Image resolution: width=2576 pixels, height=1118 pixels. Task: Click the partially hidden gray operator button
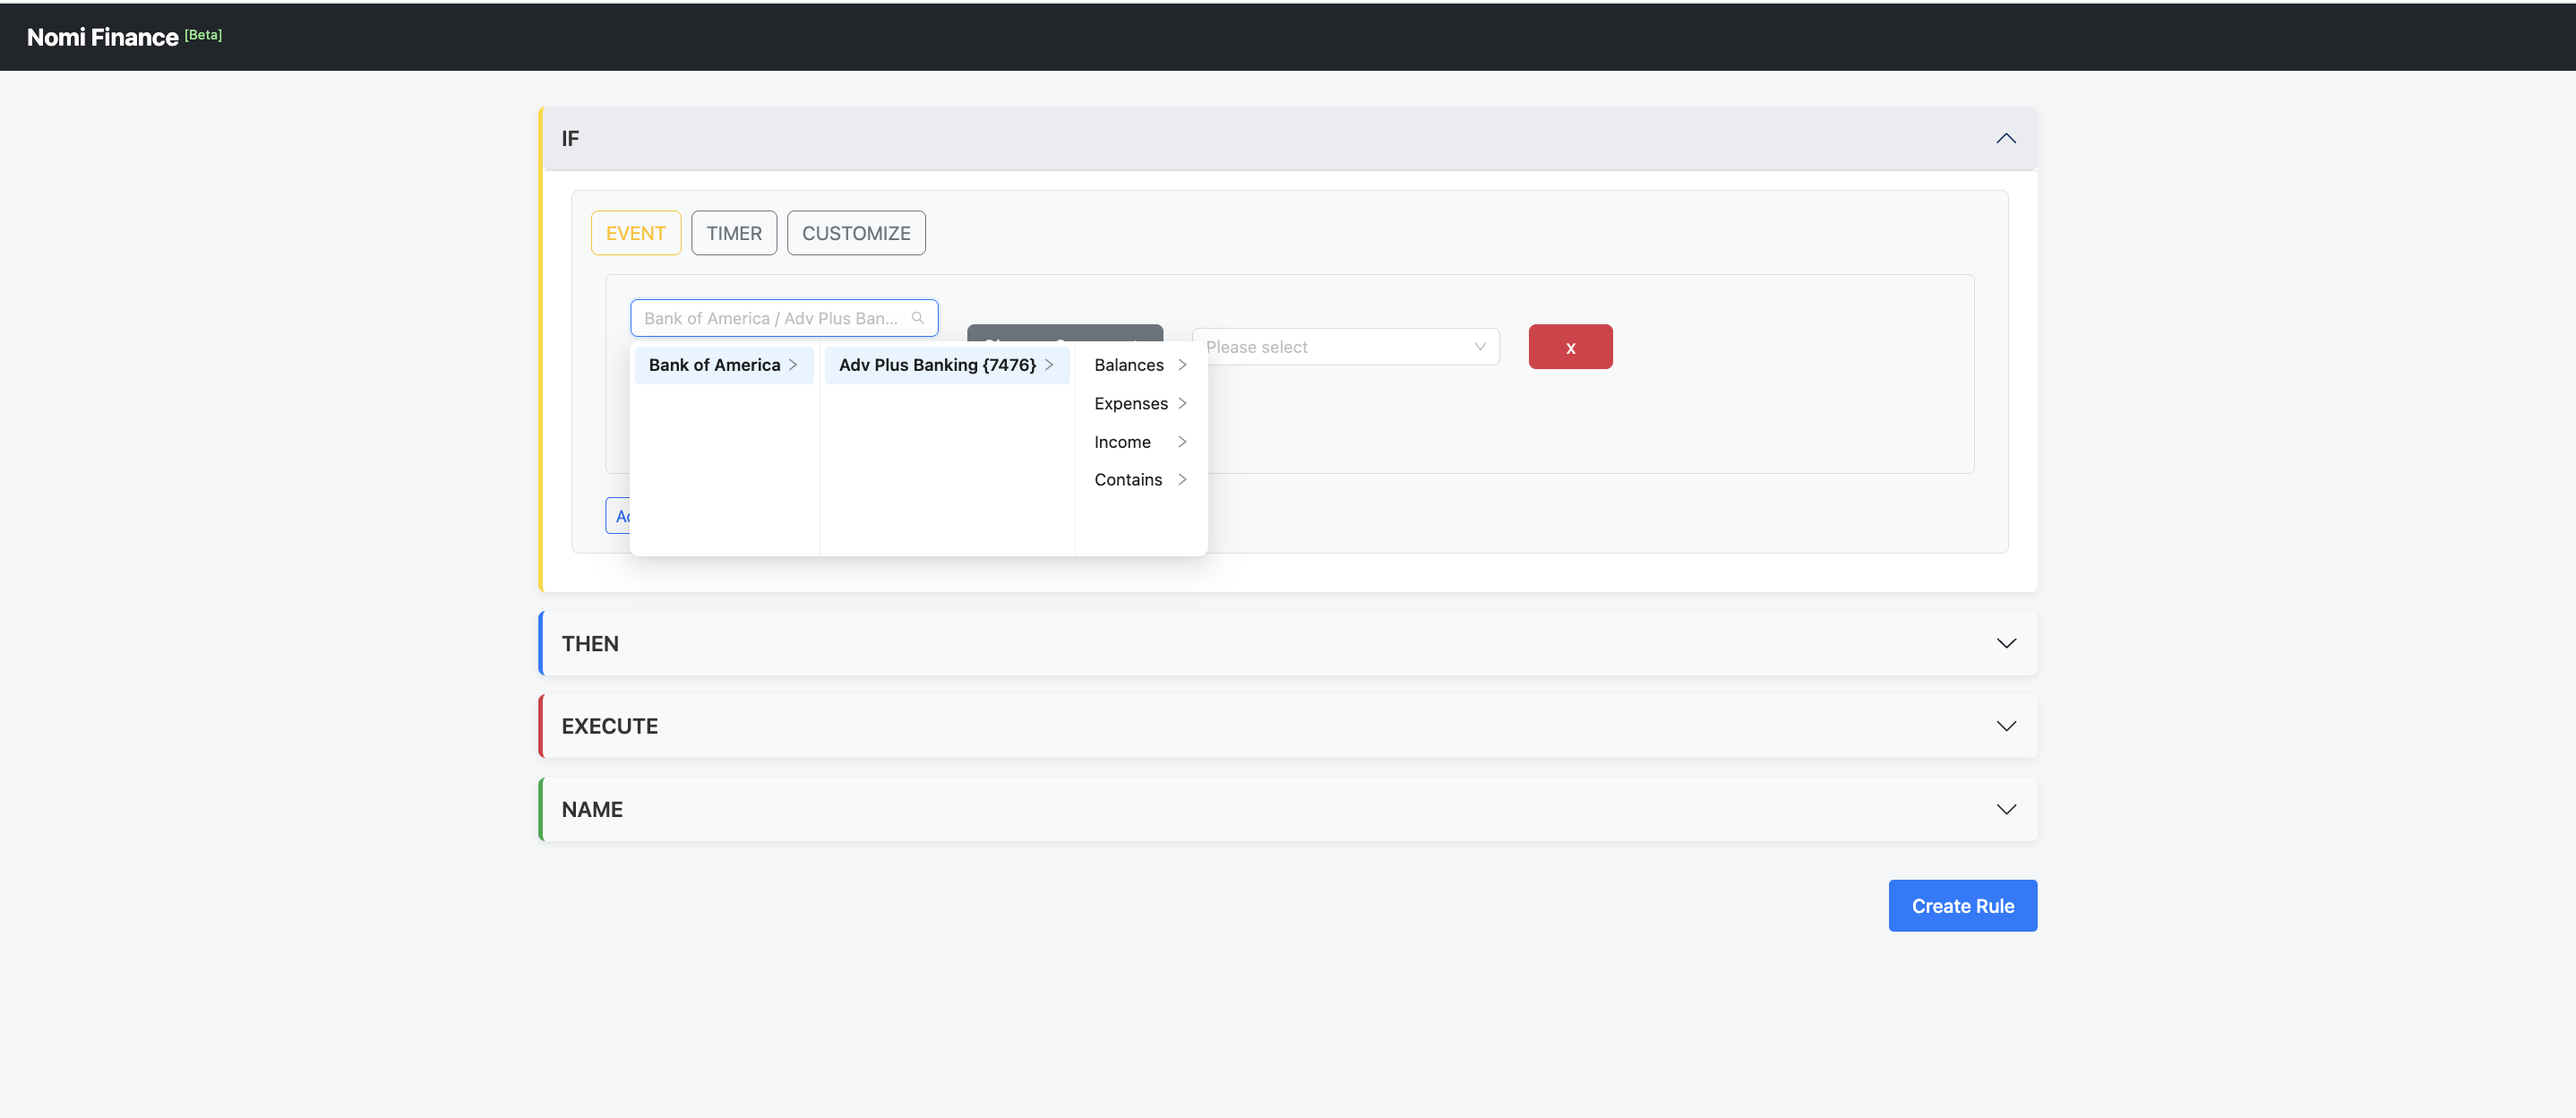[x=1065, y=333]
